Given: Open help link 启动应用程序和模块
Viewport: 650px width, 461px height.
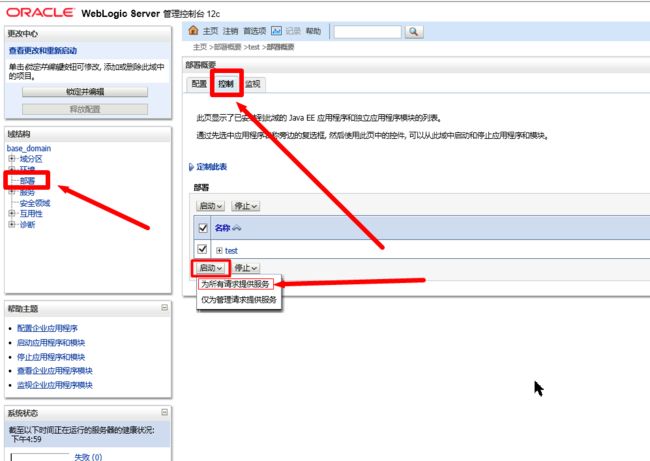Looking at the screenshot, I should click(51, 342).
